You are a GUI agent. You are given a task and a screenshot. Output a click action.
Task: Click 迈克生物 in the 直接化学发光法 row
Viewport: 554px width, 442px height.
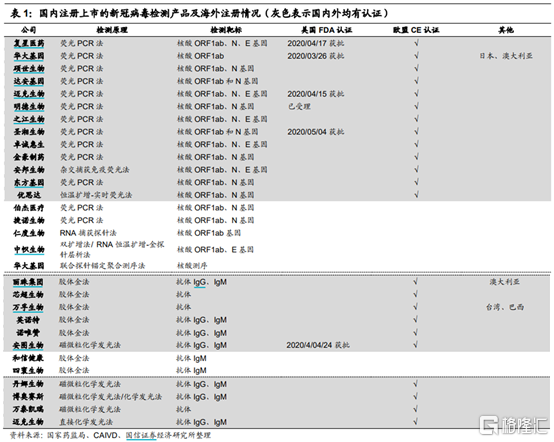point(28,422)
